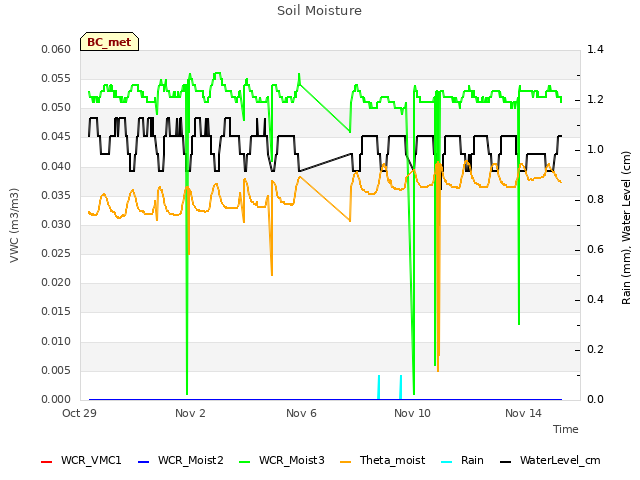640x480 pixels.
Task: Click the VWC (m3/m3) y-axis title
Action: 14,225
